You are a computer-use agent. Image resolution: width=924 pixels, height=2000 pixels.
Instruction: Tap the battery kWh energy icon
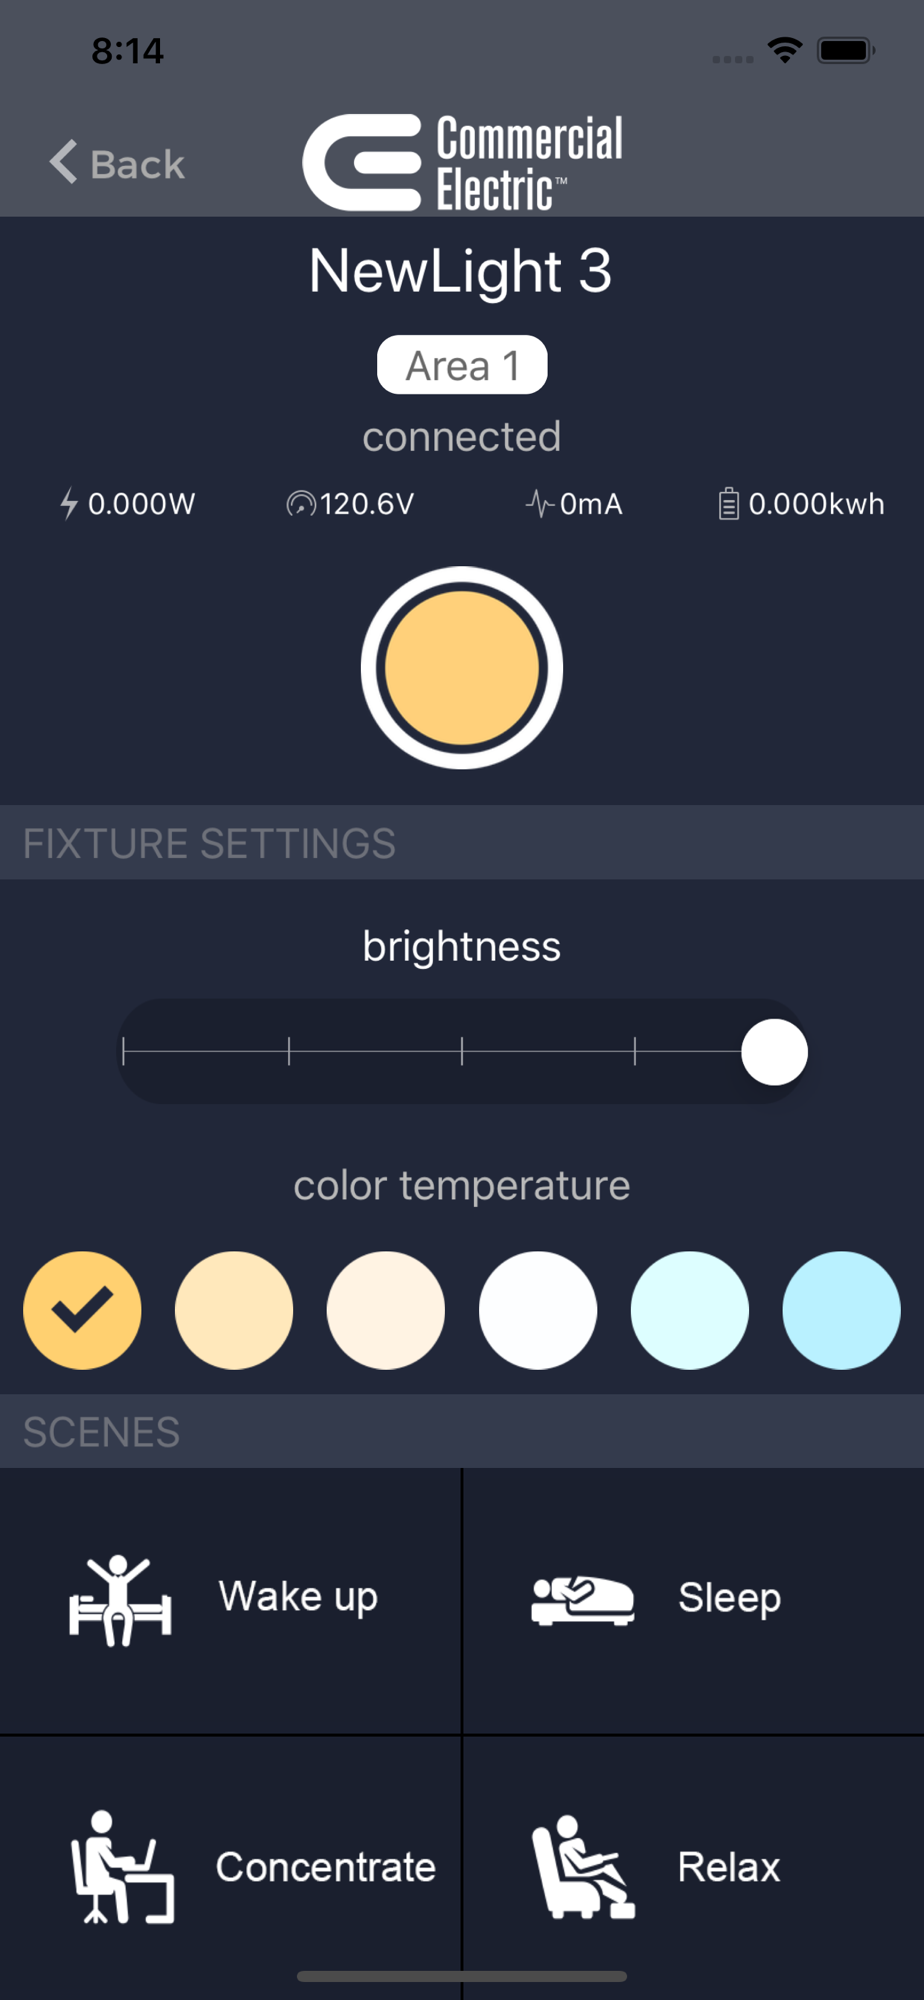[728, 504]
